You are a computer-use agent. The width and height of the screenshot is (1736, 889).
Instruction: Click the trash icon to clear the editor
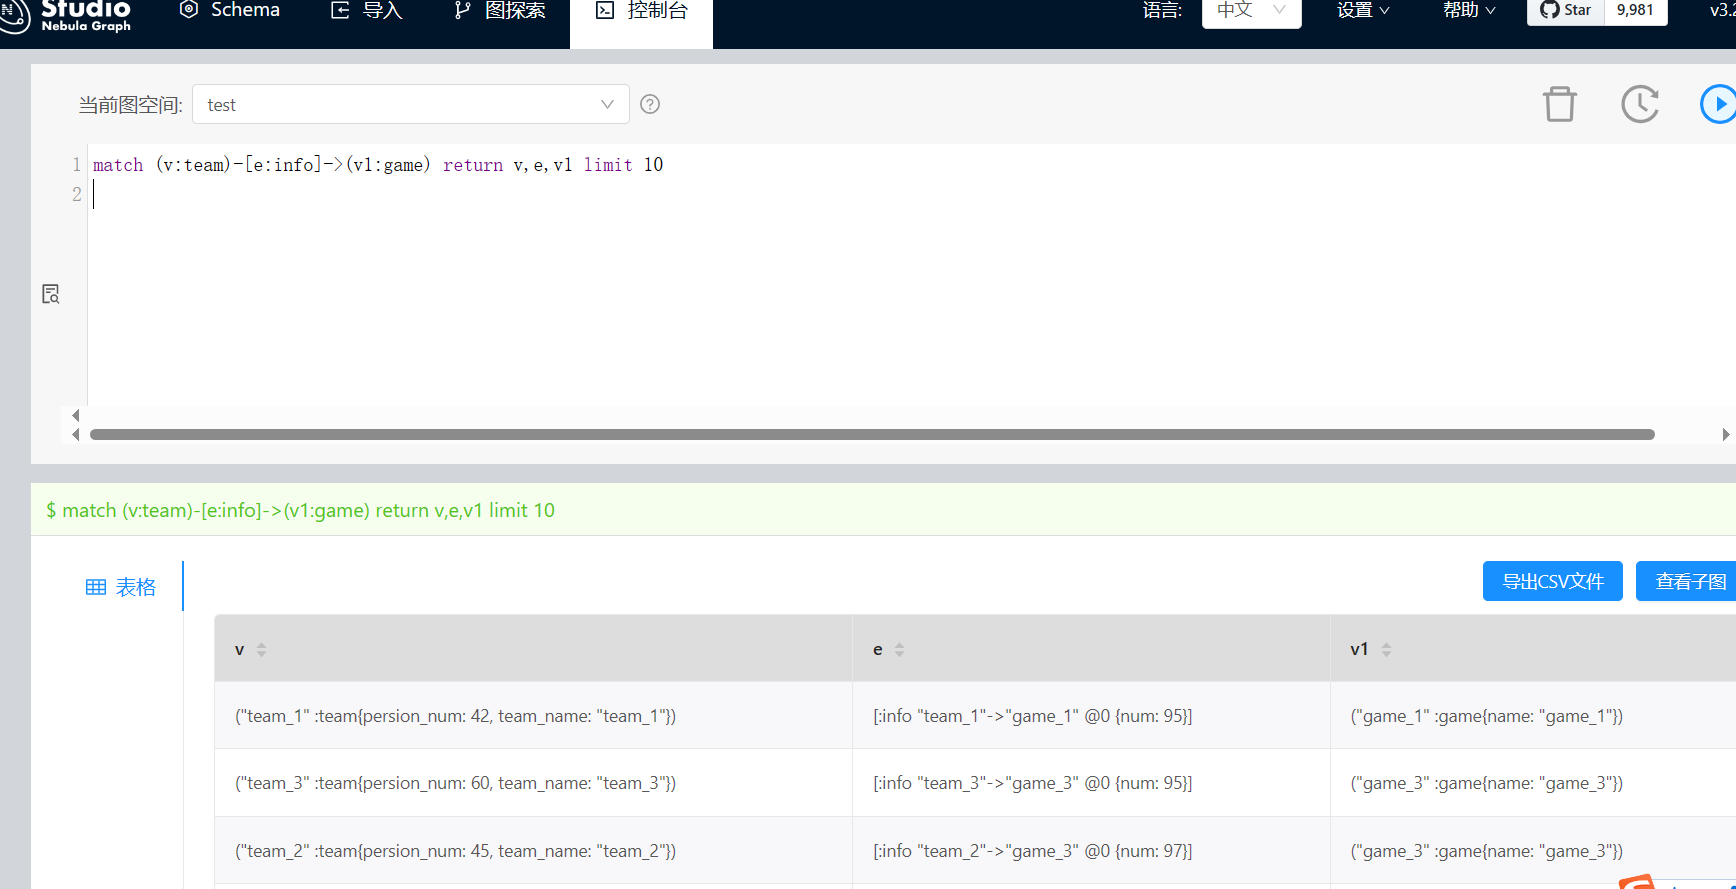pos(1559,104)
